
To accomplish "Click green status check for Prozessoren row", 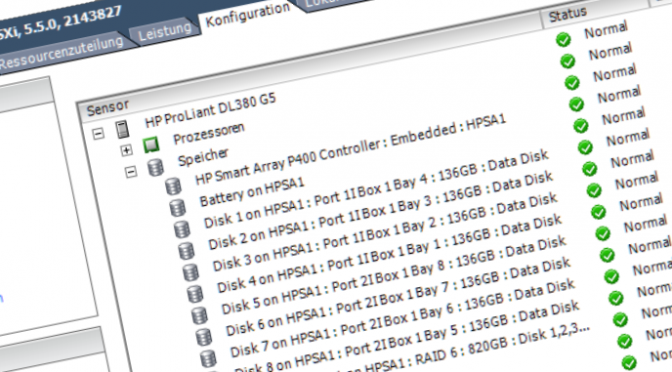I will coord(567,61).
